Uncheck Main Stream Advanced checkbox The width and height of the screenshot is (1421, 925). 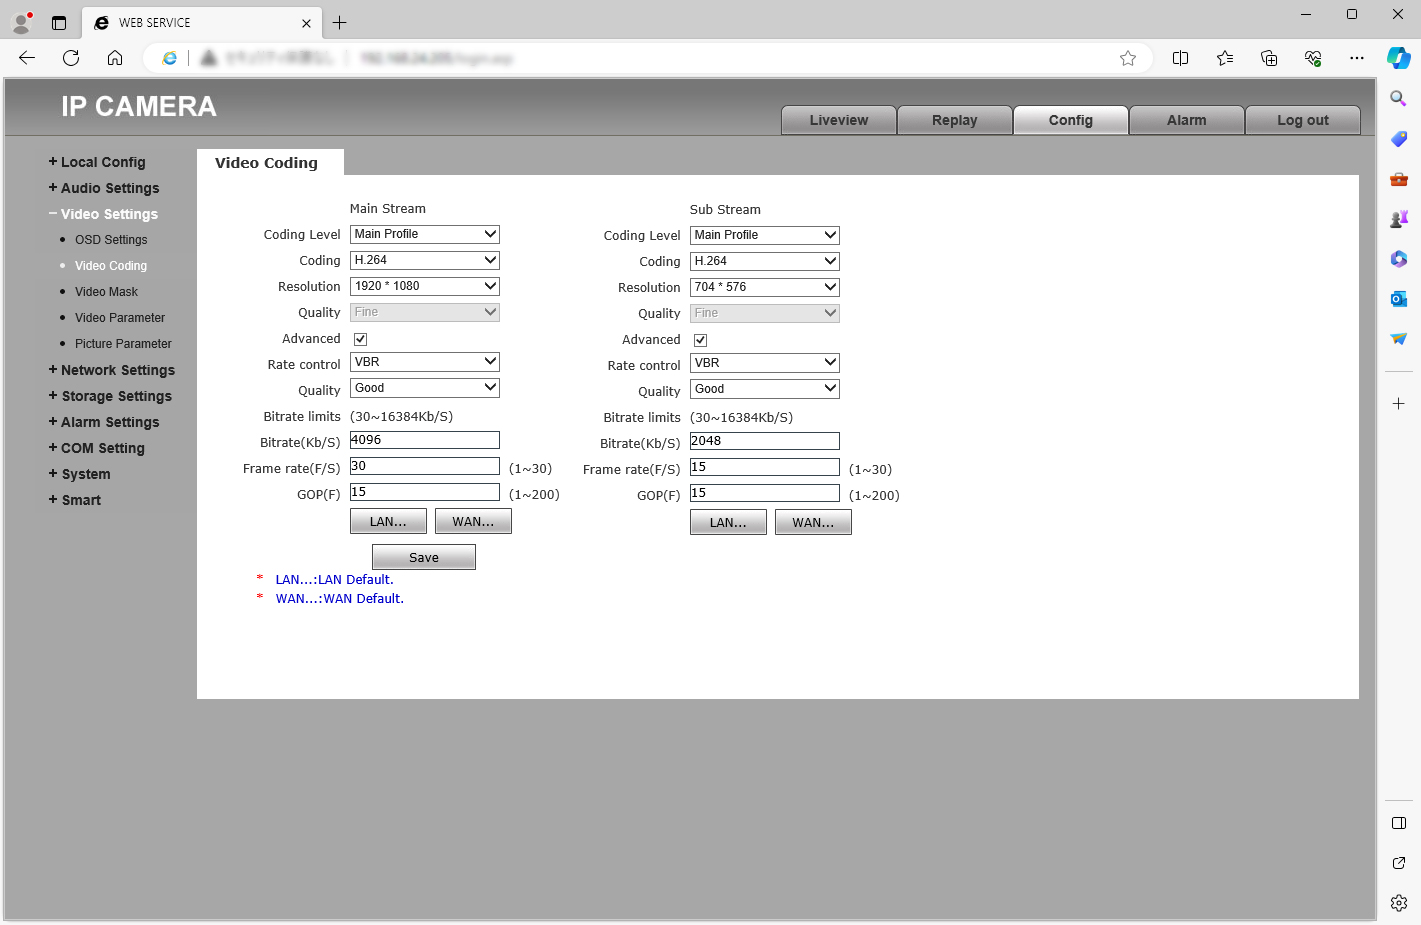pos(361,339)
